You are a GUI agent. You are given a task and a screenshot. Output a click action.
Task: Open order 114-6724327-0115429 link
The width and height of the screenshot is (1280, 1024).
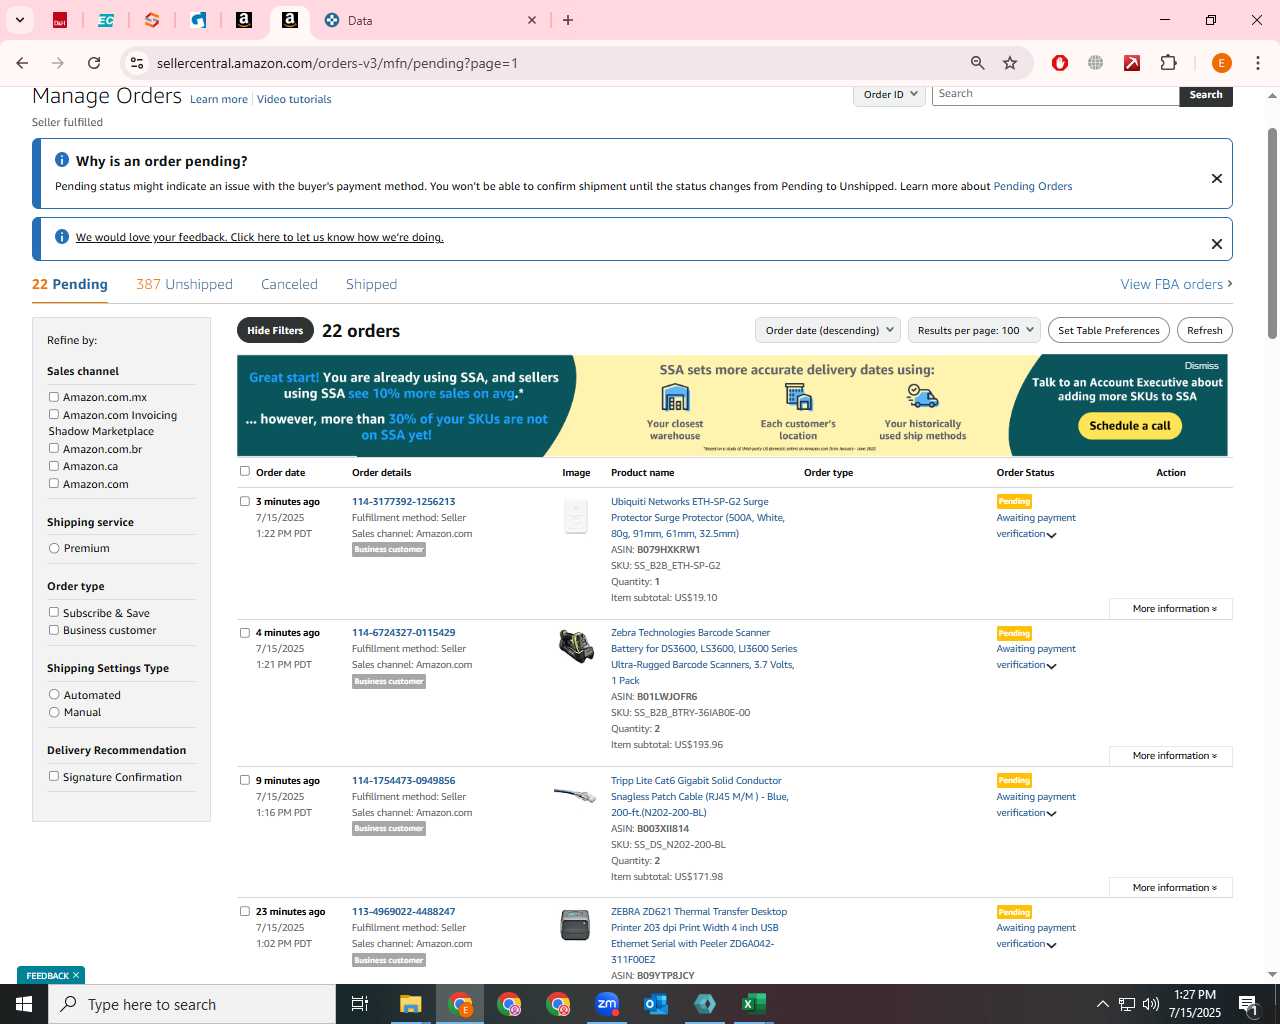coord(403,632)
